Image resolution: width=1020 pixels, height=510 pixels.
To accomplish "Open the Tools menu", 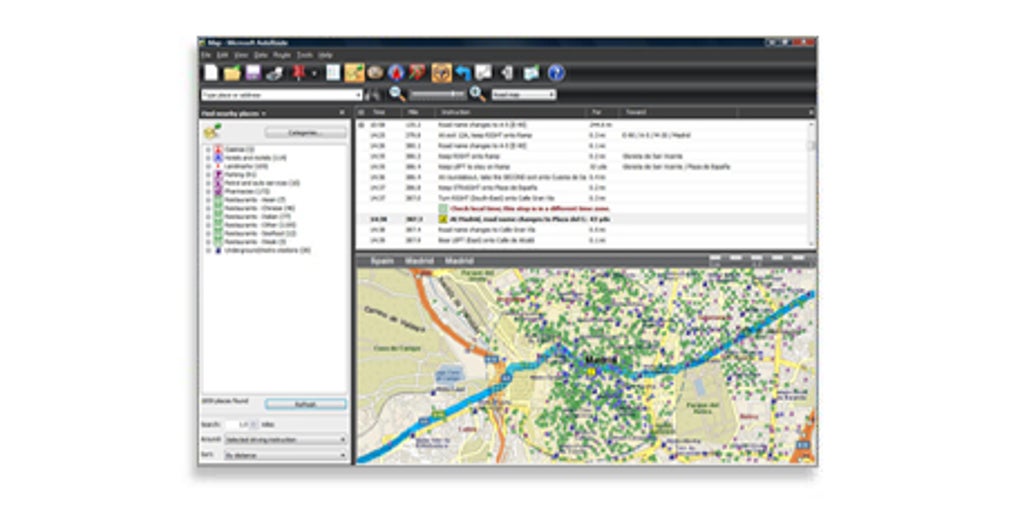I will coord(304,55).
